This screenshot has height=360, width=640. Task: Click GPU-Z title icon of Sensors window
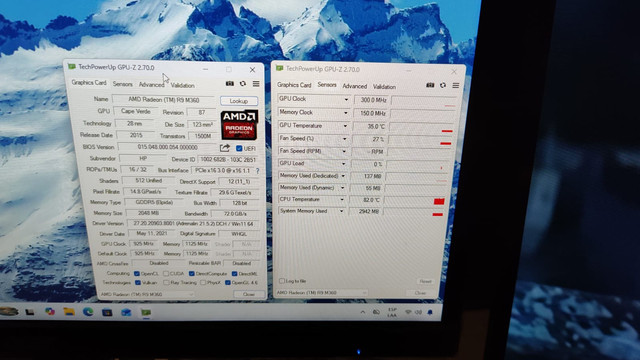280,68
